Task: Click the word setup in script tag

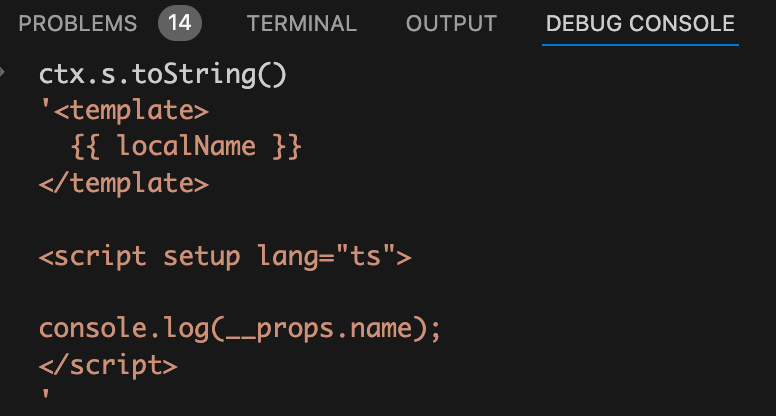Action: click(201, 256)
